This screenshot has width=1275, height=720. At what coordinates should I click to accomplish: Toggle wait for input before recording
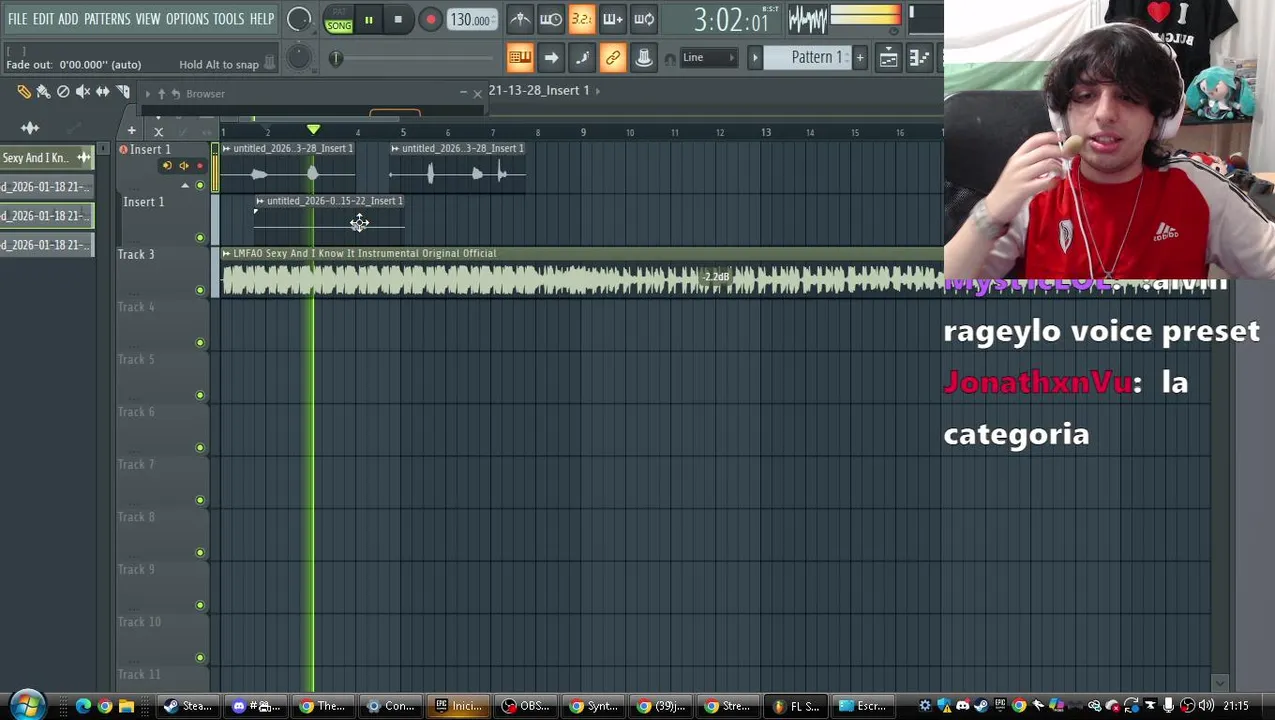pos(551,19)
